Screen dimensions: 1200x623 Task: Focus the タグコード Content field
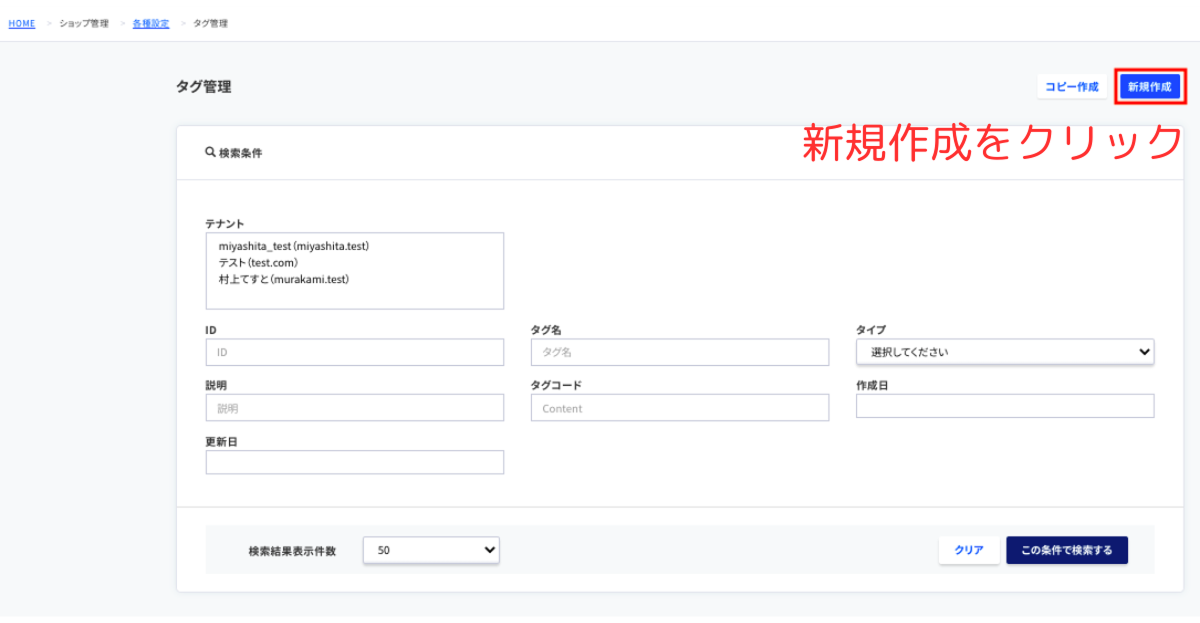(679, 408)
